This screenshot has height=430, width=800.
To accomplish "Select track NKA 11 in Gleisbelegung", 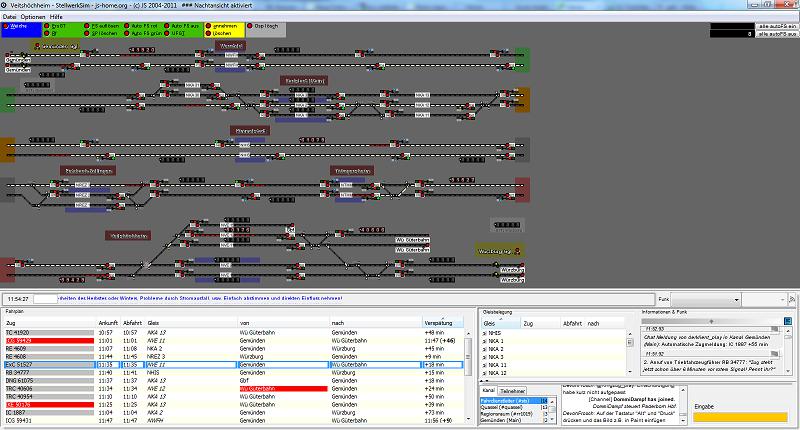I will 554,365.
